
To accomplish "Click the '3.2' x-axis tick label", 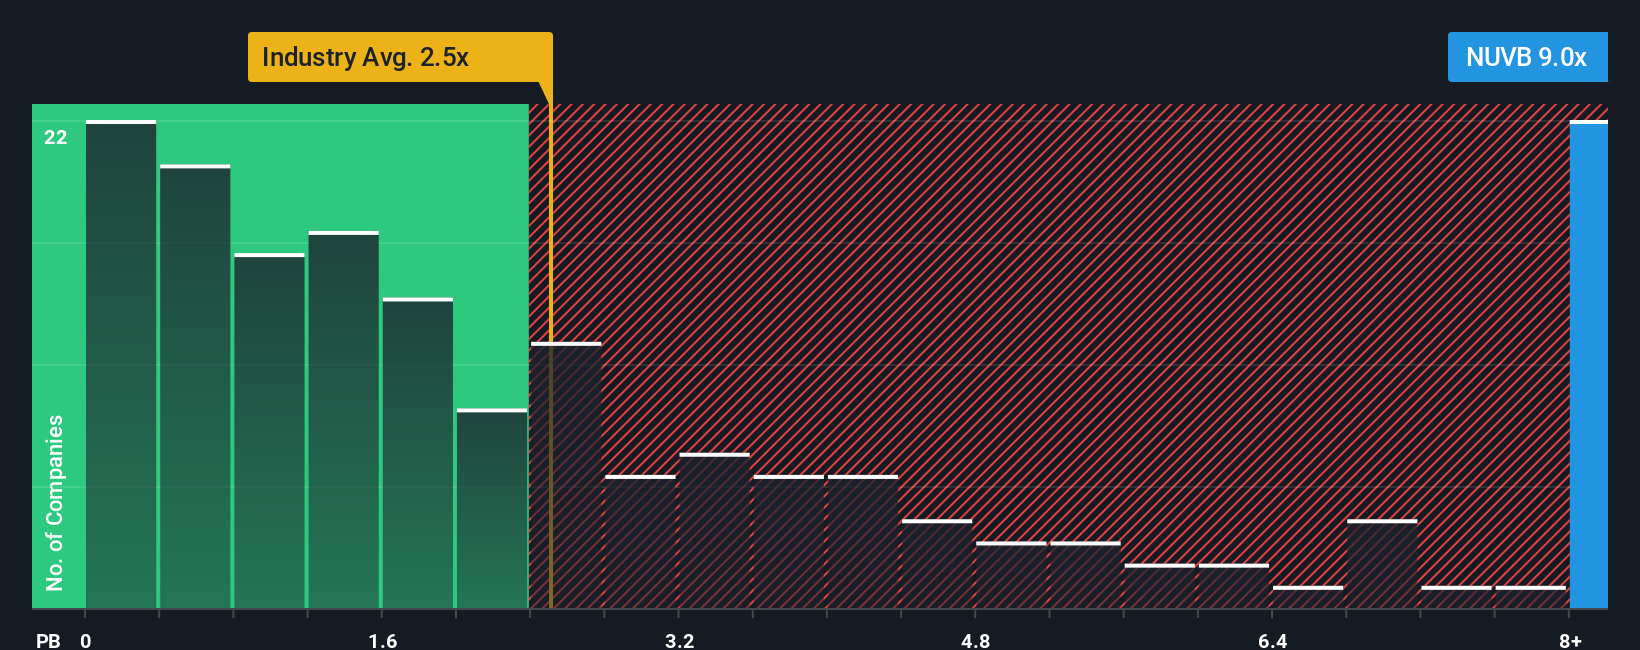I will tap(680, 640).
